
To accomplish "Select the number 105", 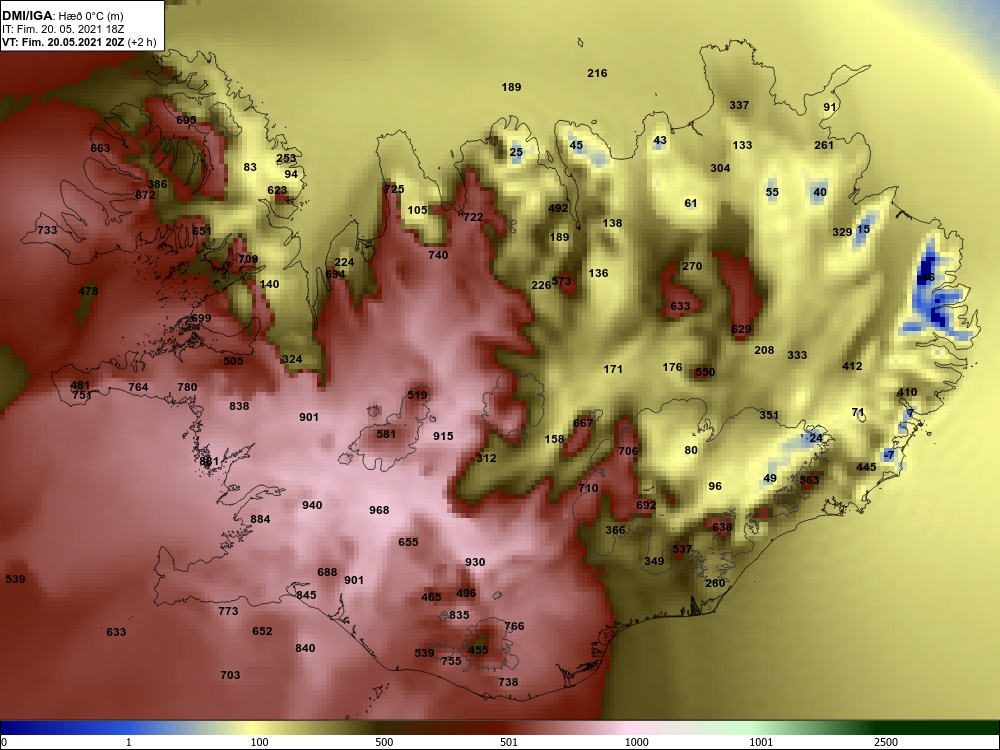I will click(x=417, y=210).
